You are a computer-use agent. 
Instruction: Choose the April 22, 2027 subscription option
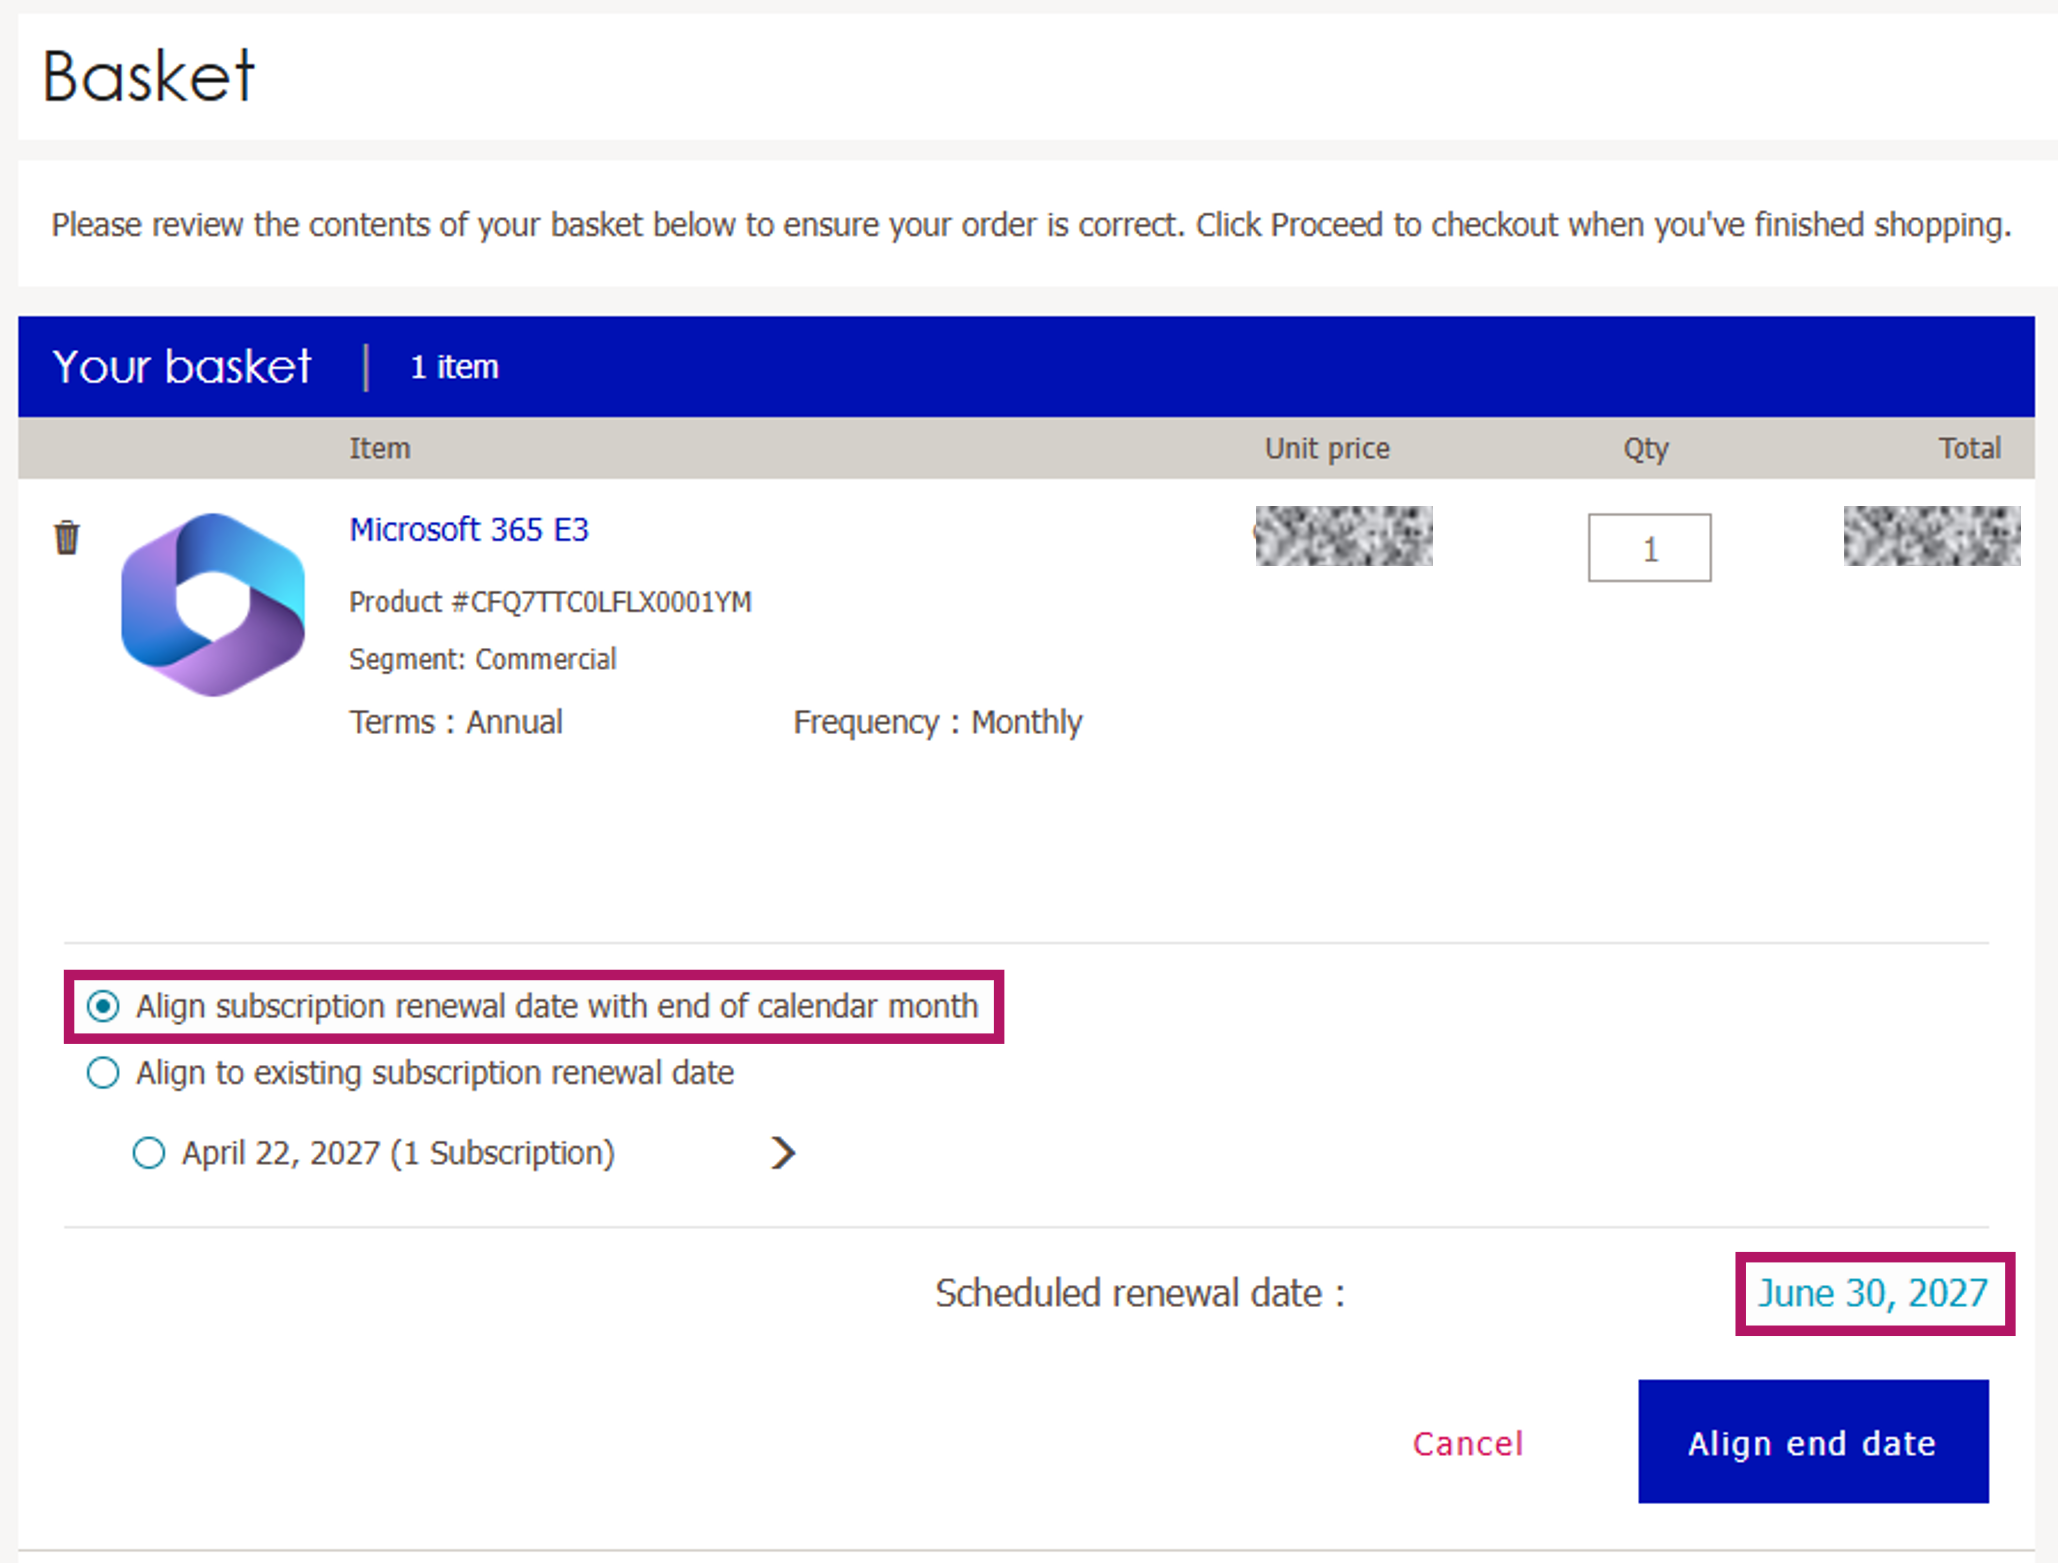[x=149, y=1153]
